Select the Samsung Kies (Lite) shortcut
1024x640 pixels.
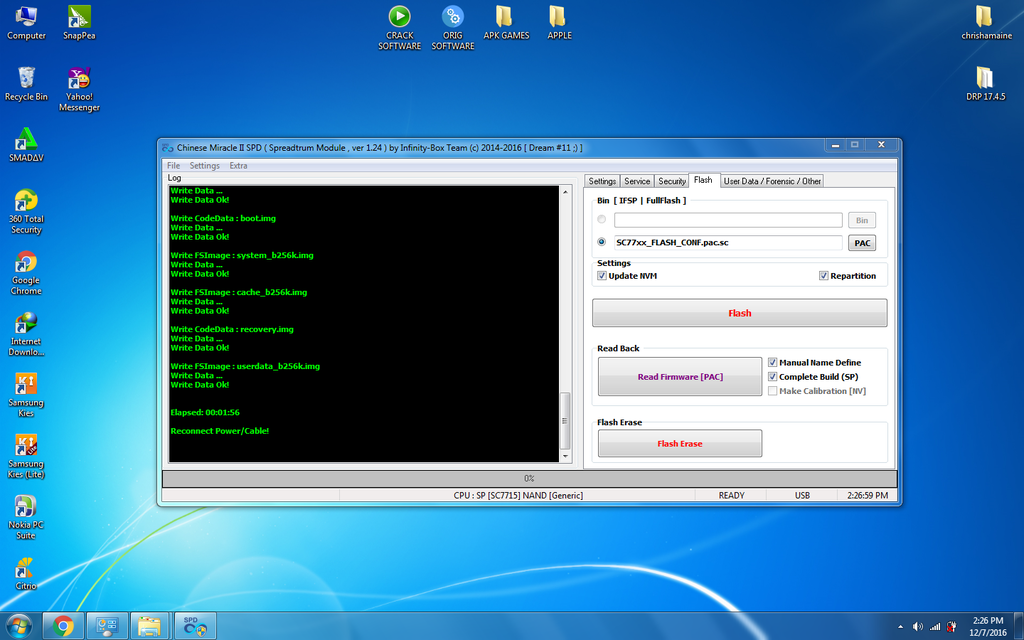point(26,456)
